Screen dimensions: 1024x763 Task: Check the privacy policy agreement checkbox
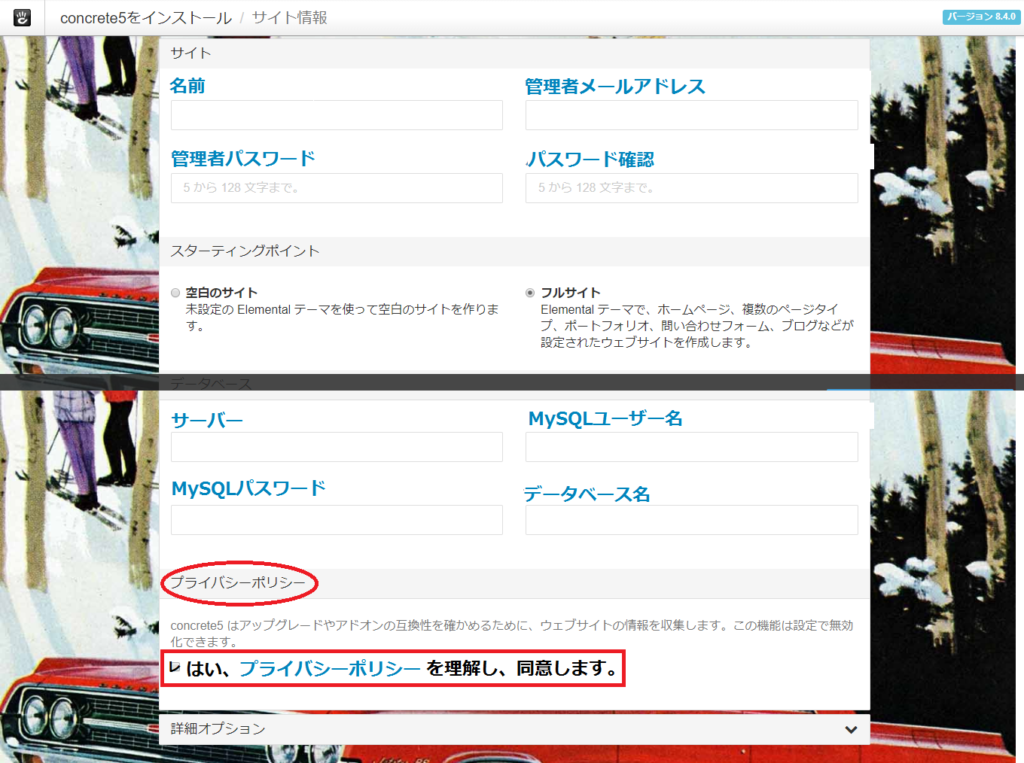(175, 667)
